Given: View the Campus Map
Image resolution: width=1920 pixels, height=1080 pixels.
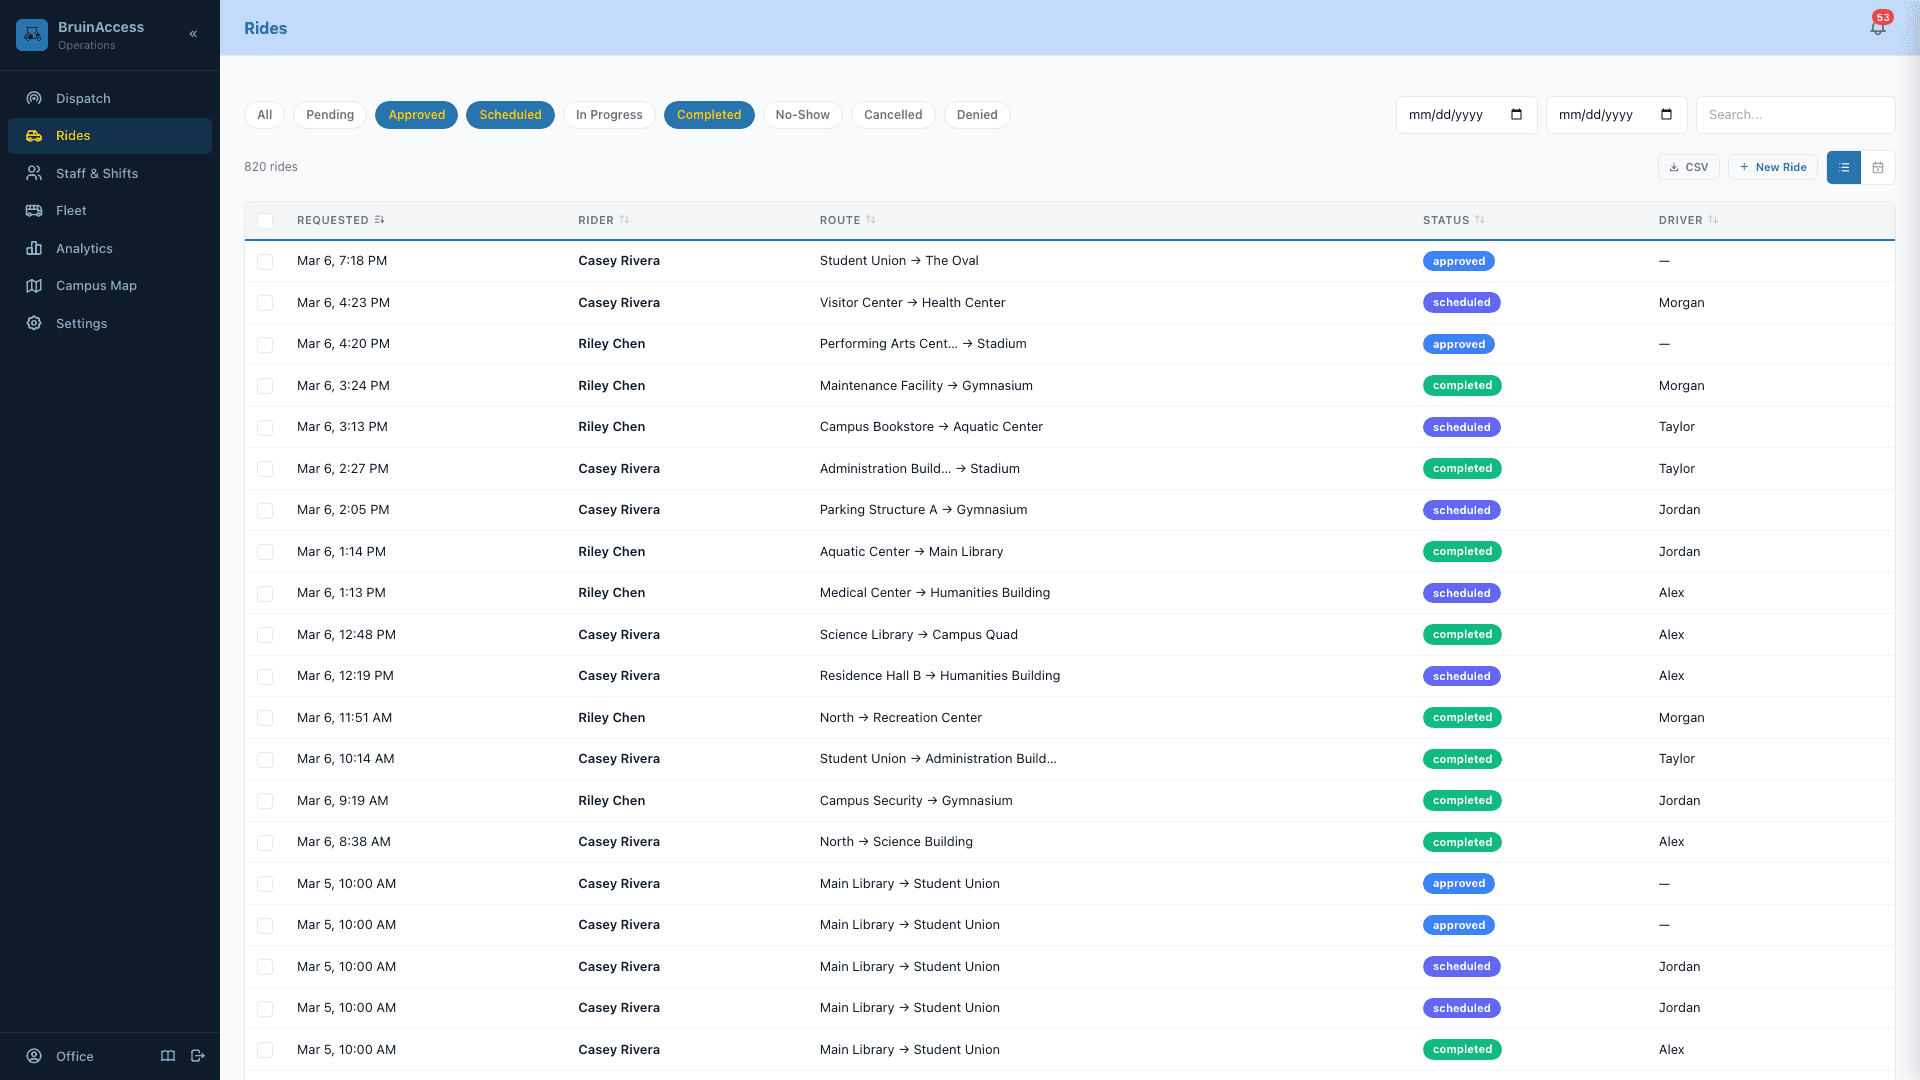Looking at the screenshot, I should 96,285.
